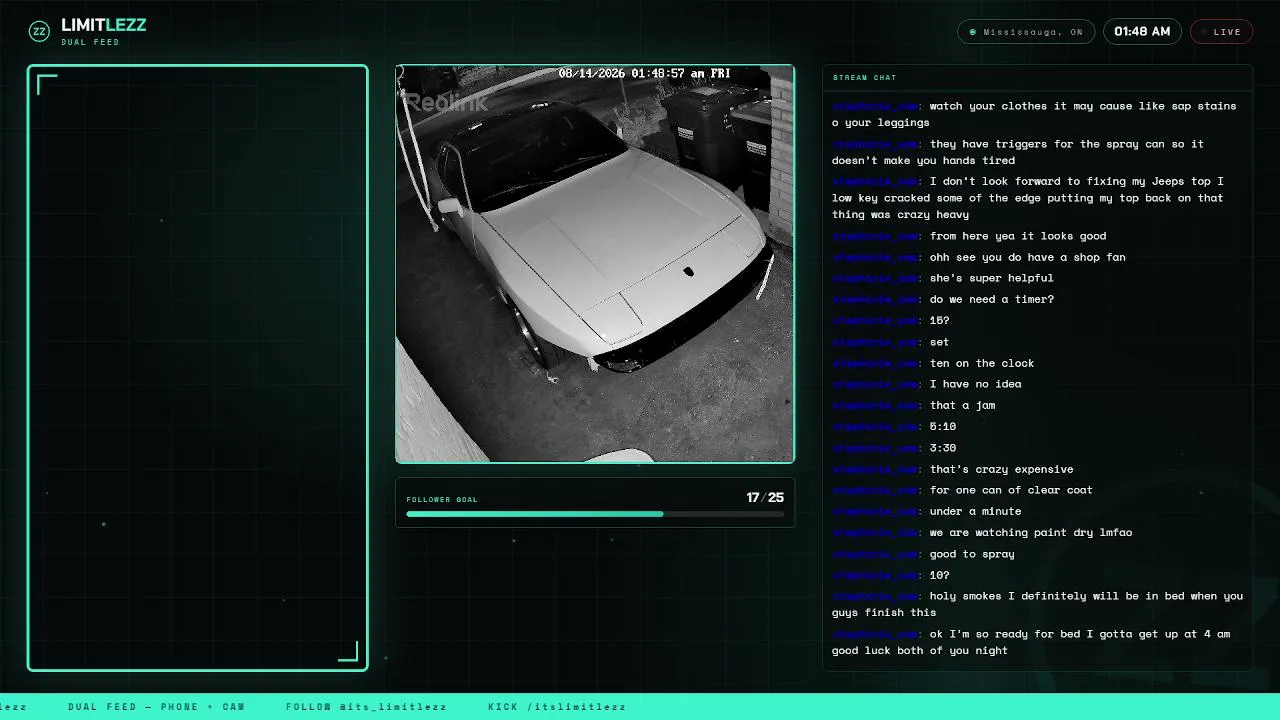Click the Mississauga, ON location pill
The image size is (1280, 720).
click(x=1026, y=32)
